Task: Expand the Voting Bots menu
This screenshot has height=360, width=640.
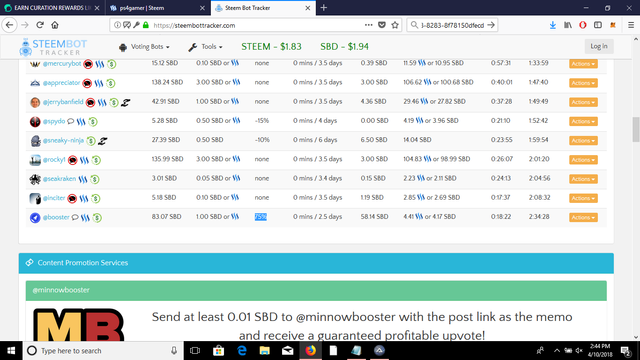Action: click(x=144, y=47)
